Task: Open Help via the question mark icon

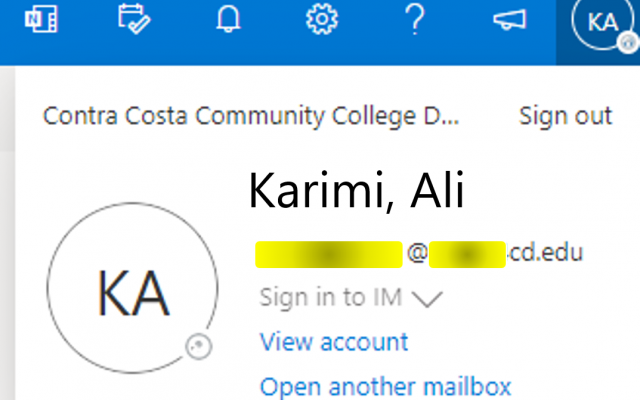Action: coord(415,19)
